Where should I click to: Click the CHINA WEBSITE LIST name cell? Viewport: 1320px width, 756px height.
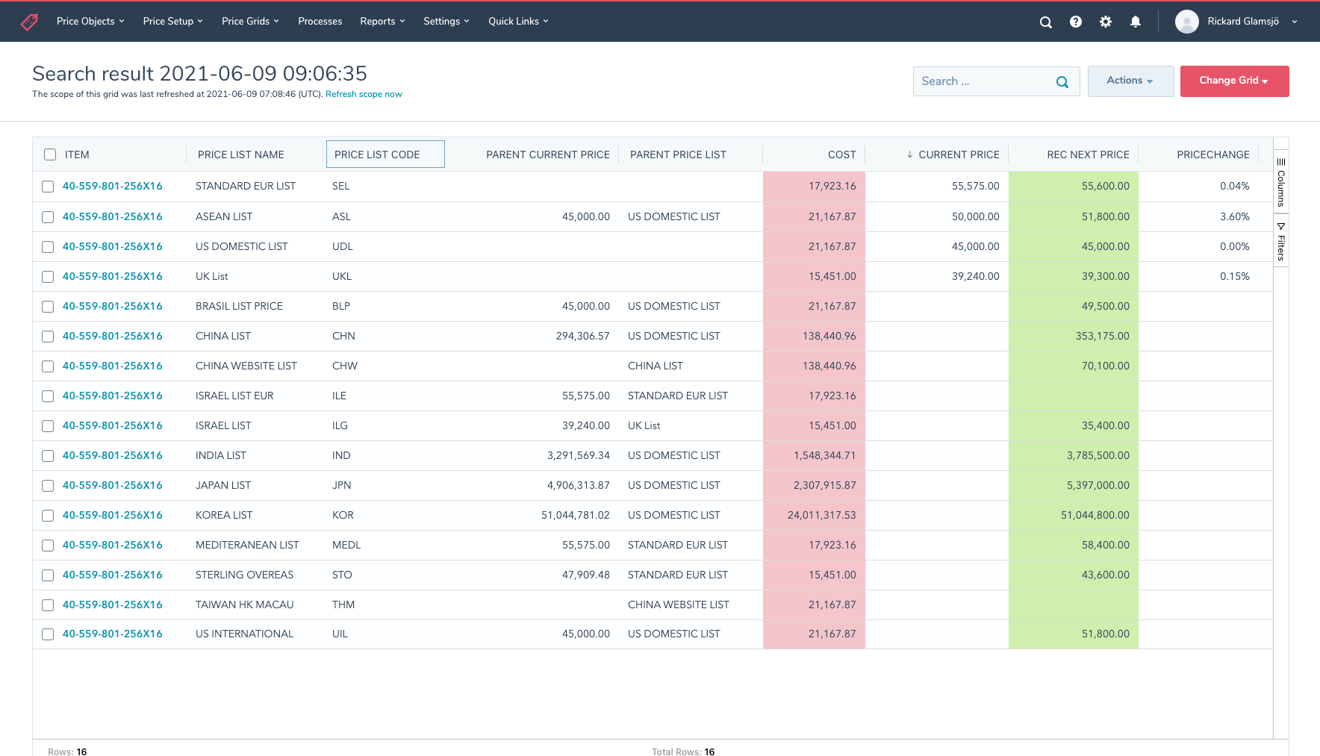[x=246, y=366]
